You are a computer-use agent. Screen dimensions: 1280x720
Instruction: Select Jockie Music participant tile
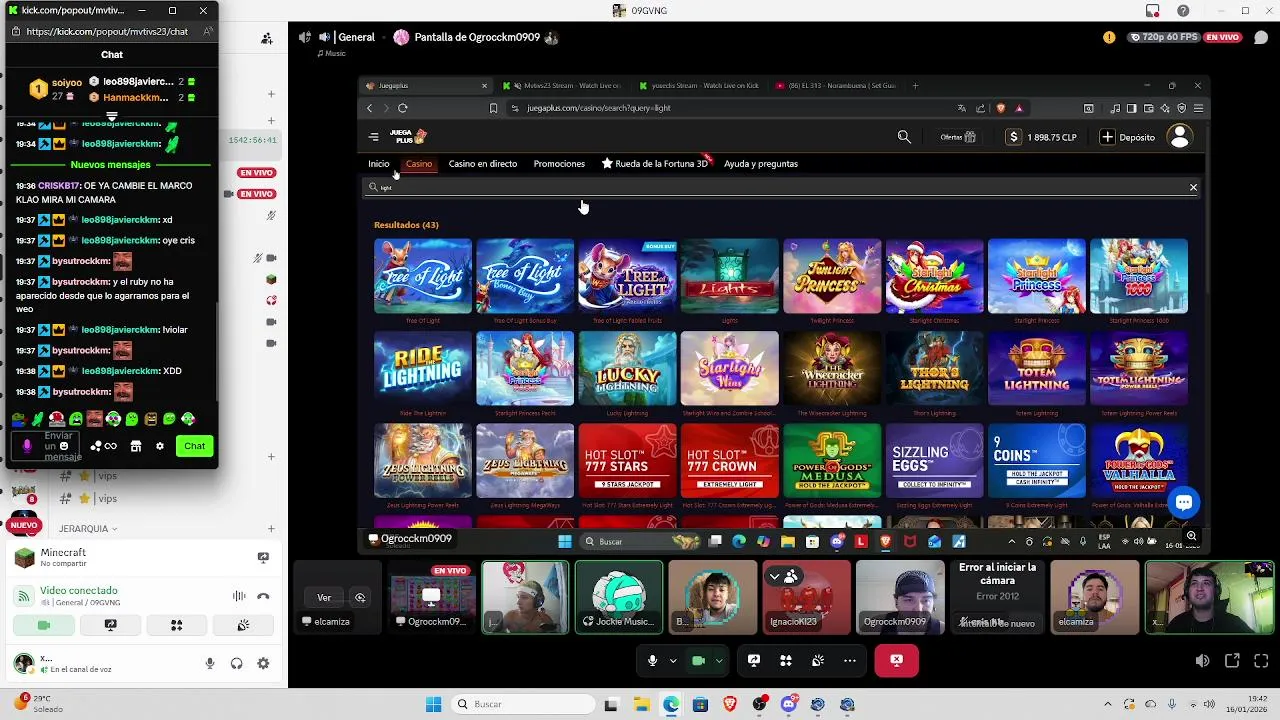[619, 597]
